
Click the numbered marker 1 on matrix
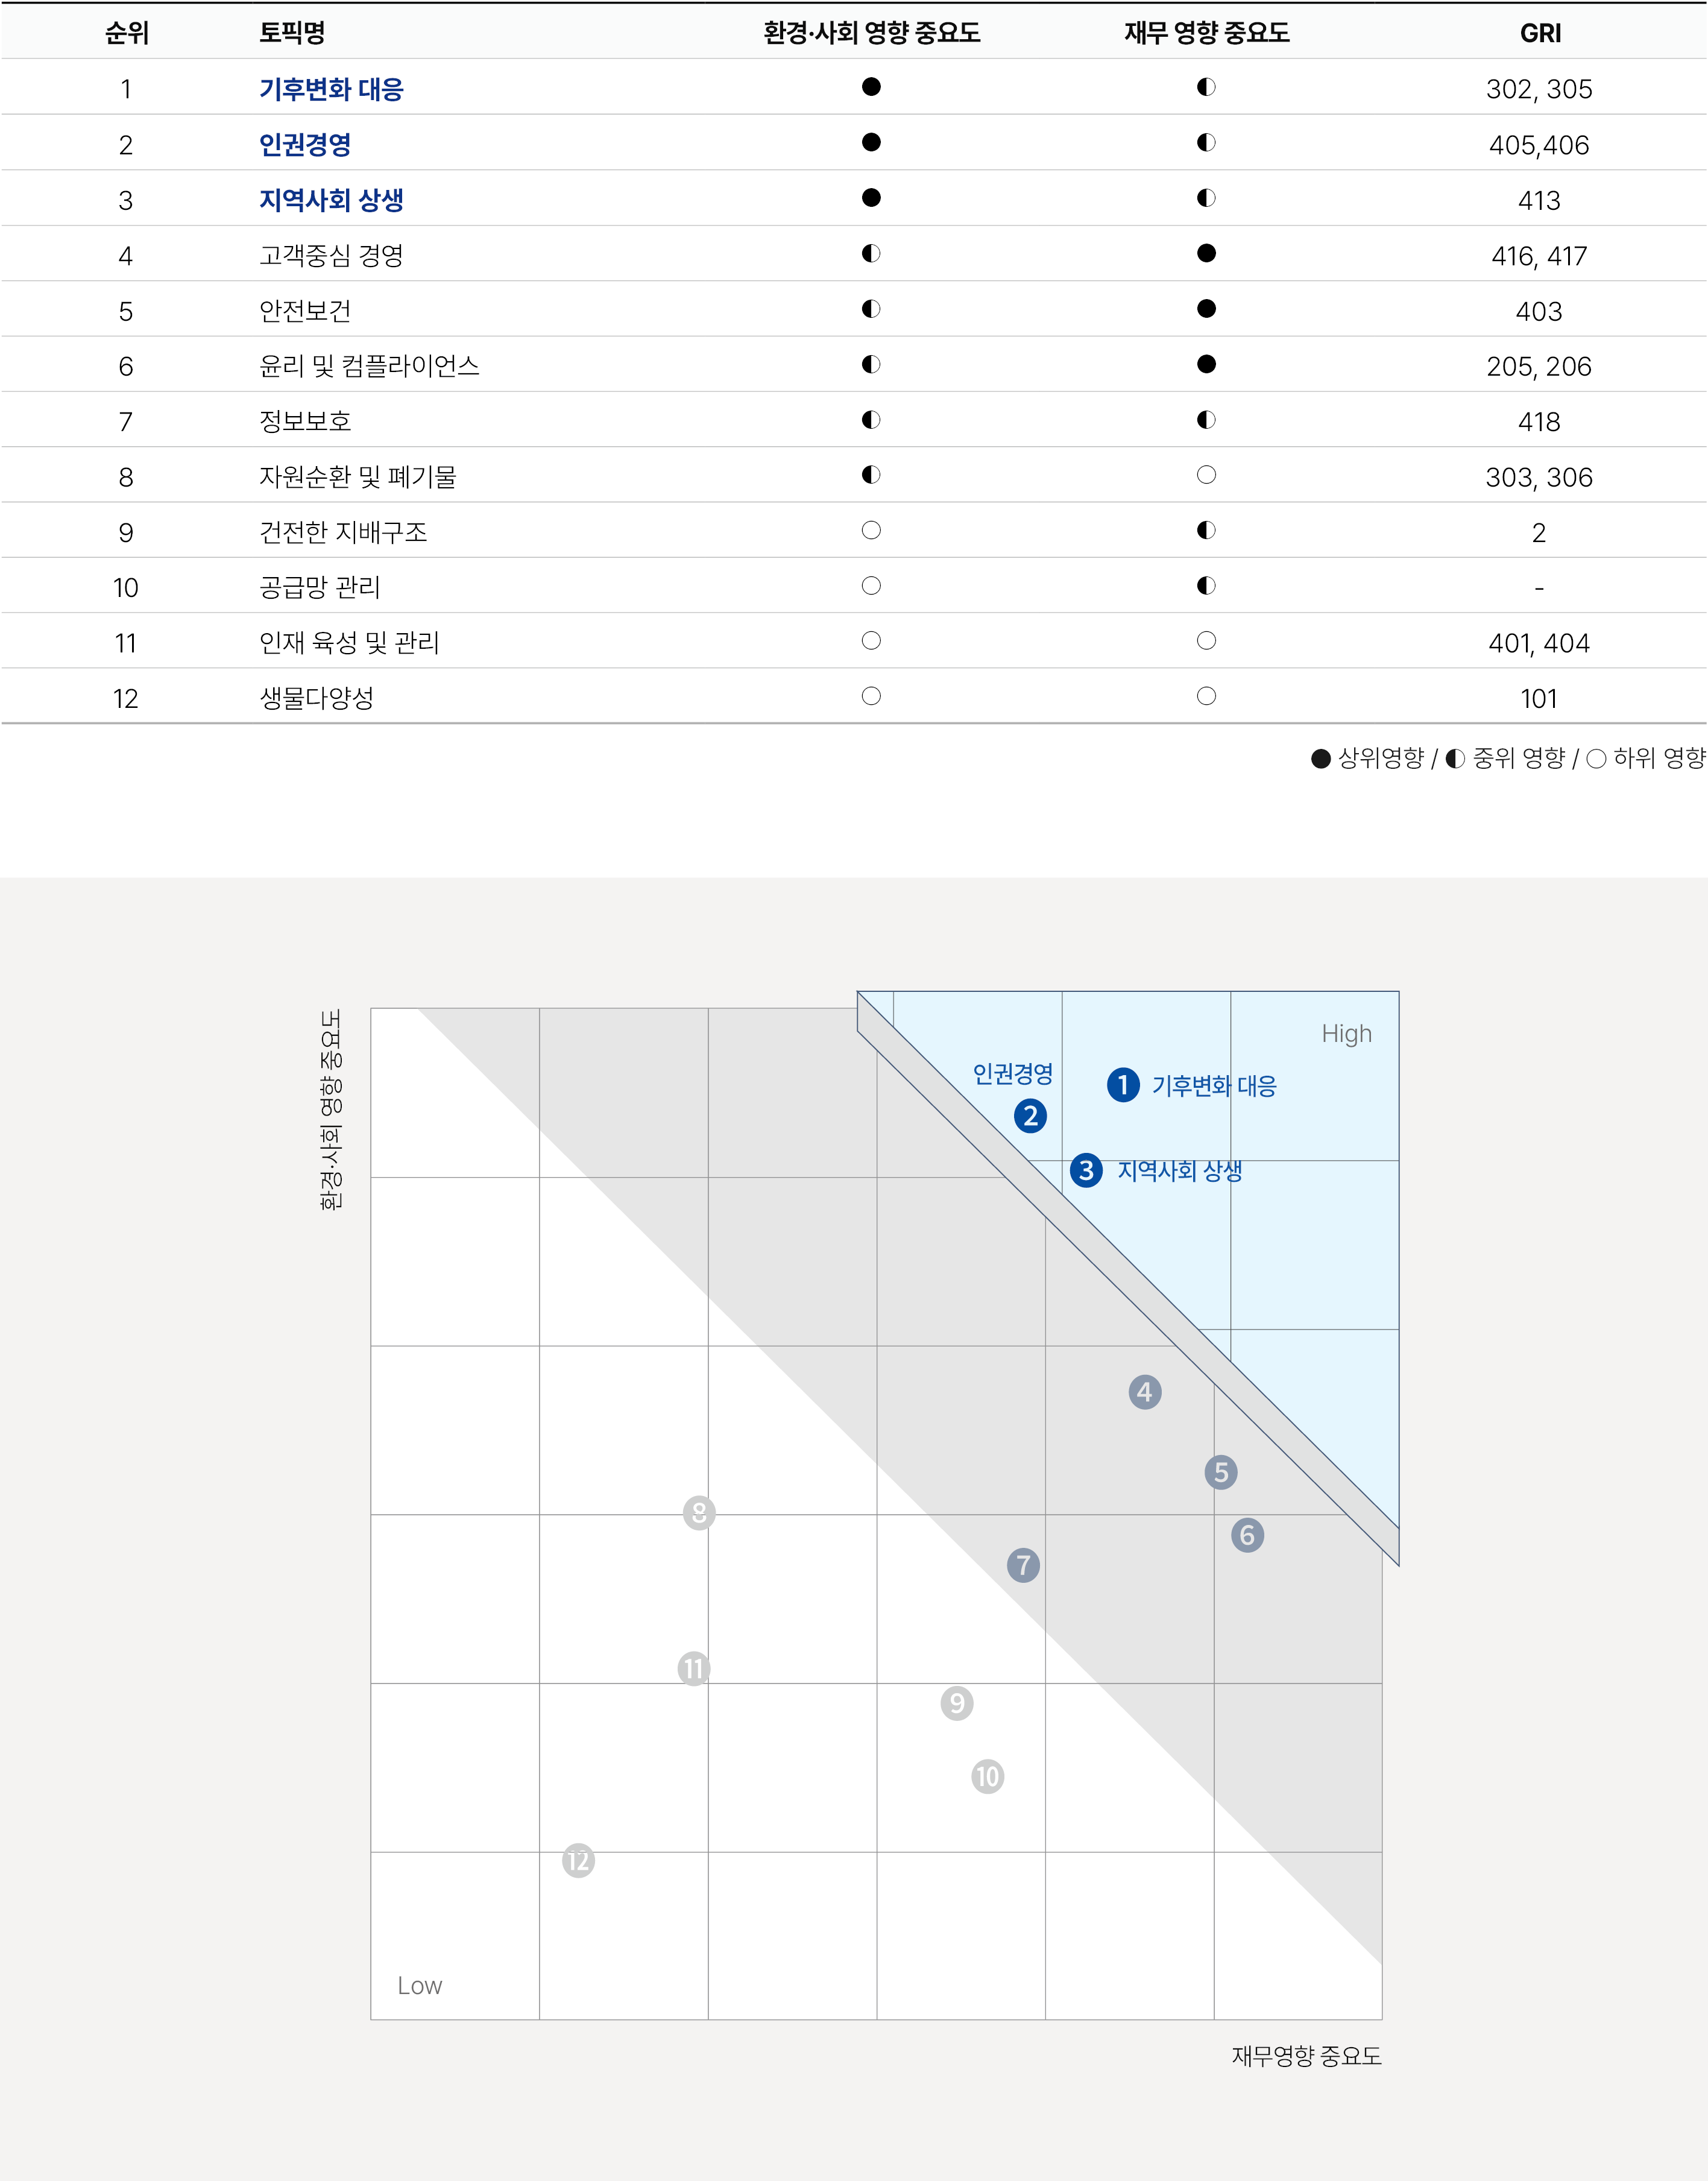(1123, 1085)
